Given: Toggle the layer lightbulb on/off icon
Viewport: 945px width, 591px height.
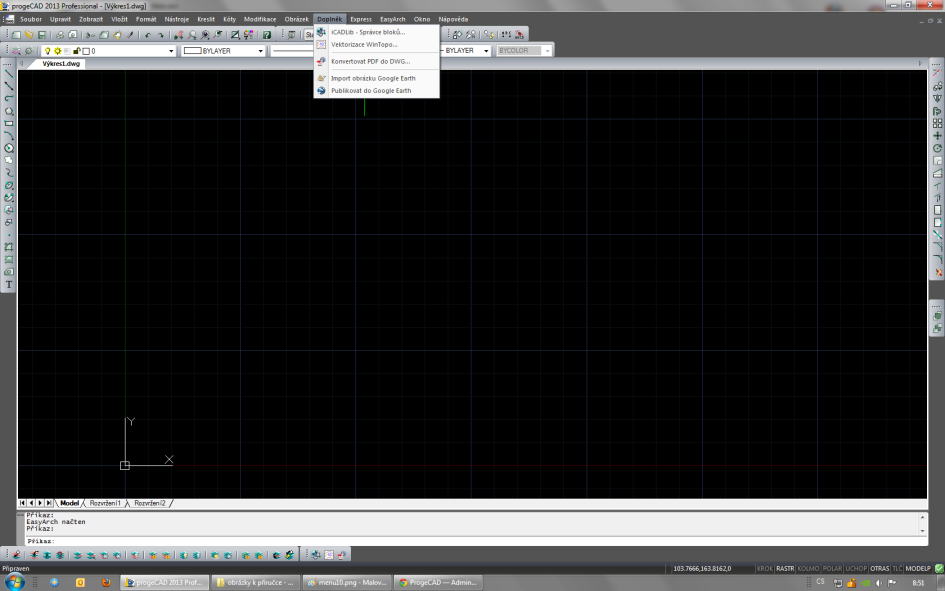Looking at the screenshot, I should pyautogui.click(x=48, y=51).
